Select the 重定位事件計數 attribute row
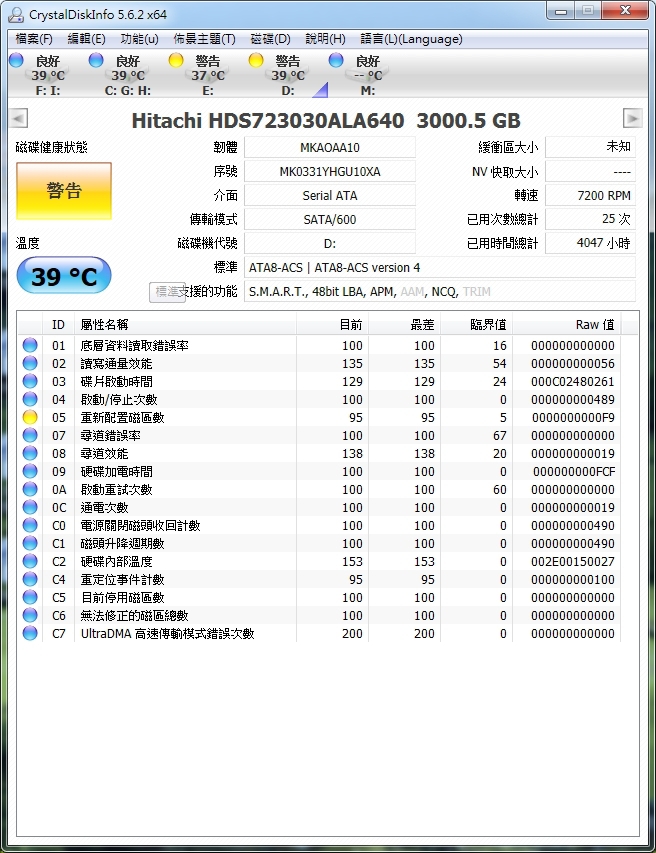This screenshot has height=853, width=656. (x=321, y=579)
